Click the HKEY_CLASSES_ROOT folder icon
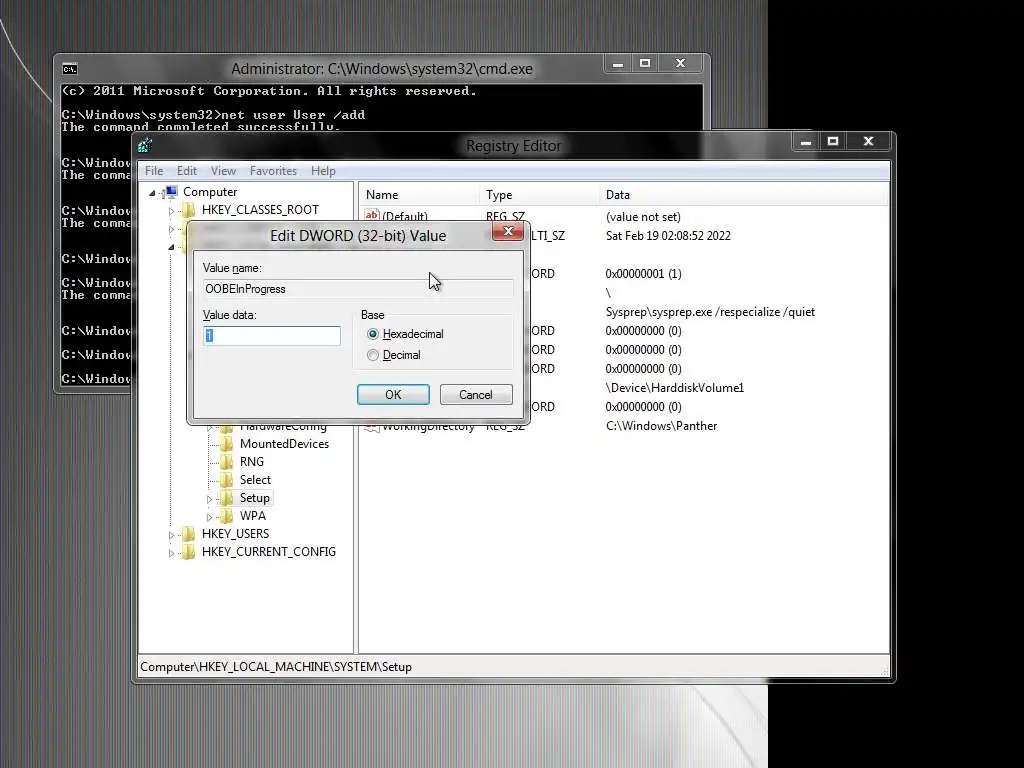1024x768 pixels. point(189,210)
